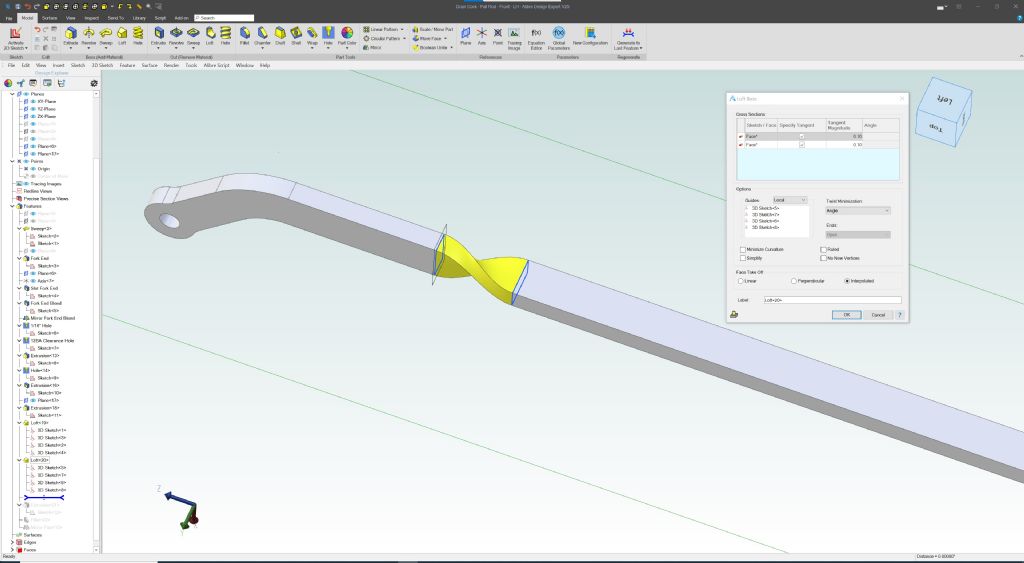Insert a reference Plane
Image resolution: width=1024 pixels, height=563 pixels.
pos(466,36)
